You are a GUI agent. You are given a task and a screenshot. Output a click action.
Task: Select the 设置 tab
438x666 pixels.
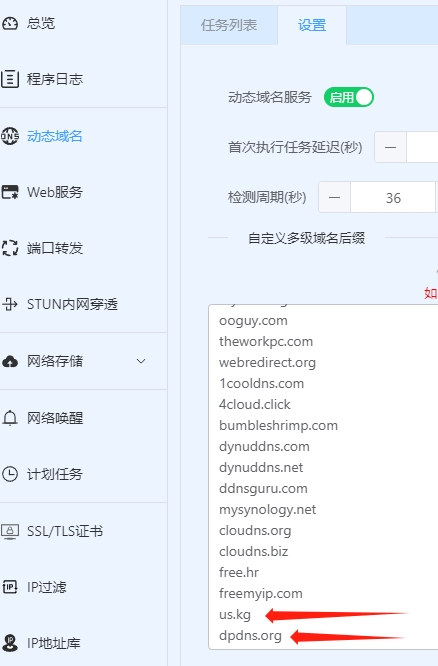tap(312, 25)
